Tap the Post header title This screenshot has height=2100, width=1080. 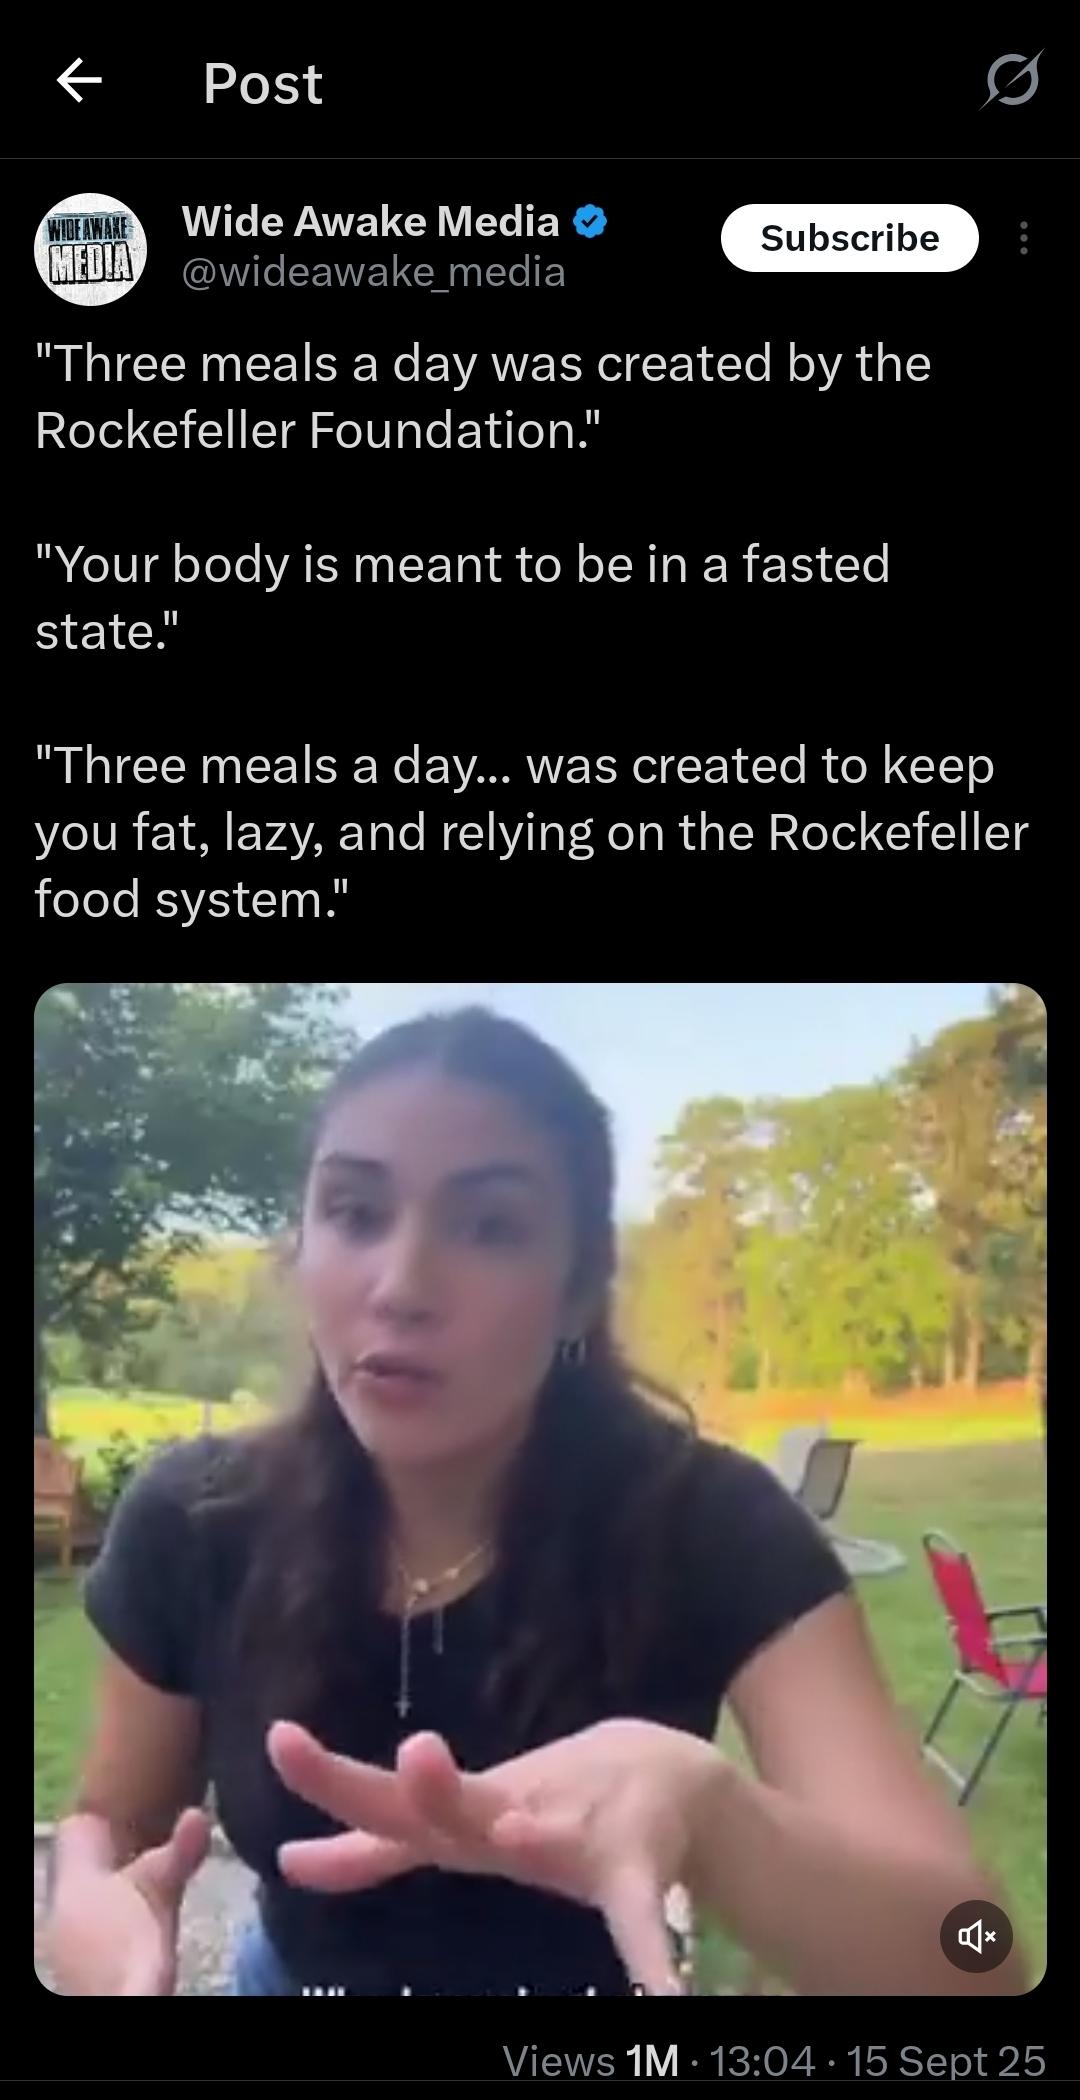[x=263, y=83]
